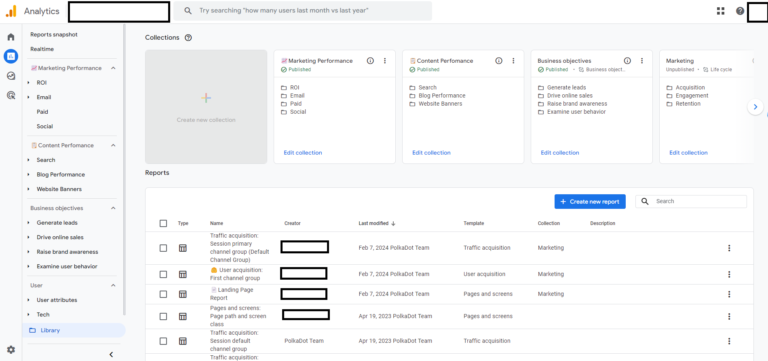The width and height of the screenshot is (768, 361).
Task: Expand ROI topic in sidebar
Action: (x=28, y=83)
